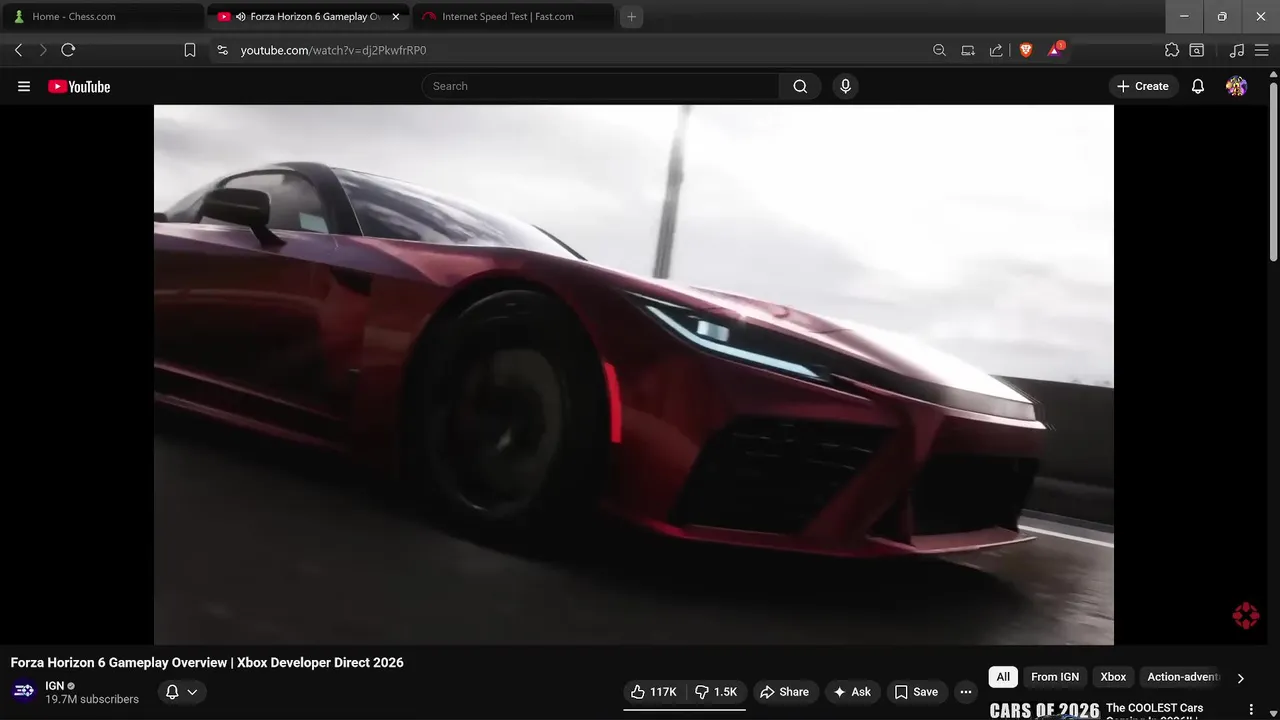The image size is (1280, 720).
Task: Close the Forza Horizon 6 tab
Action: pos(395,17)
